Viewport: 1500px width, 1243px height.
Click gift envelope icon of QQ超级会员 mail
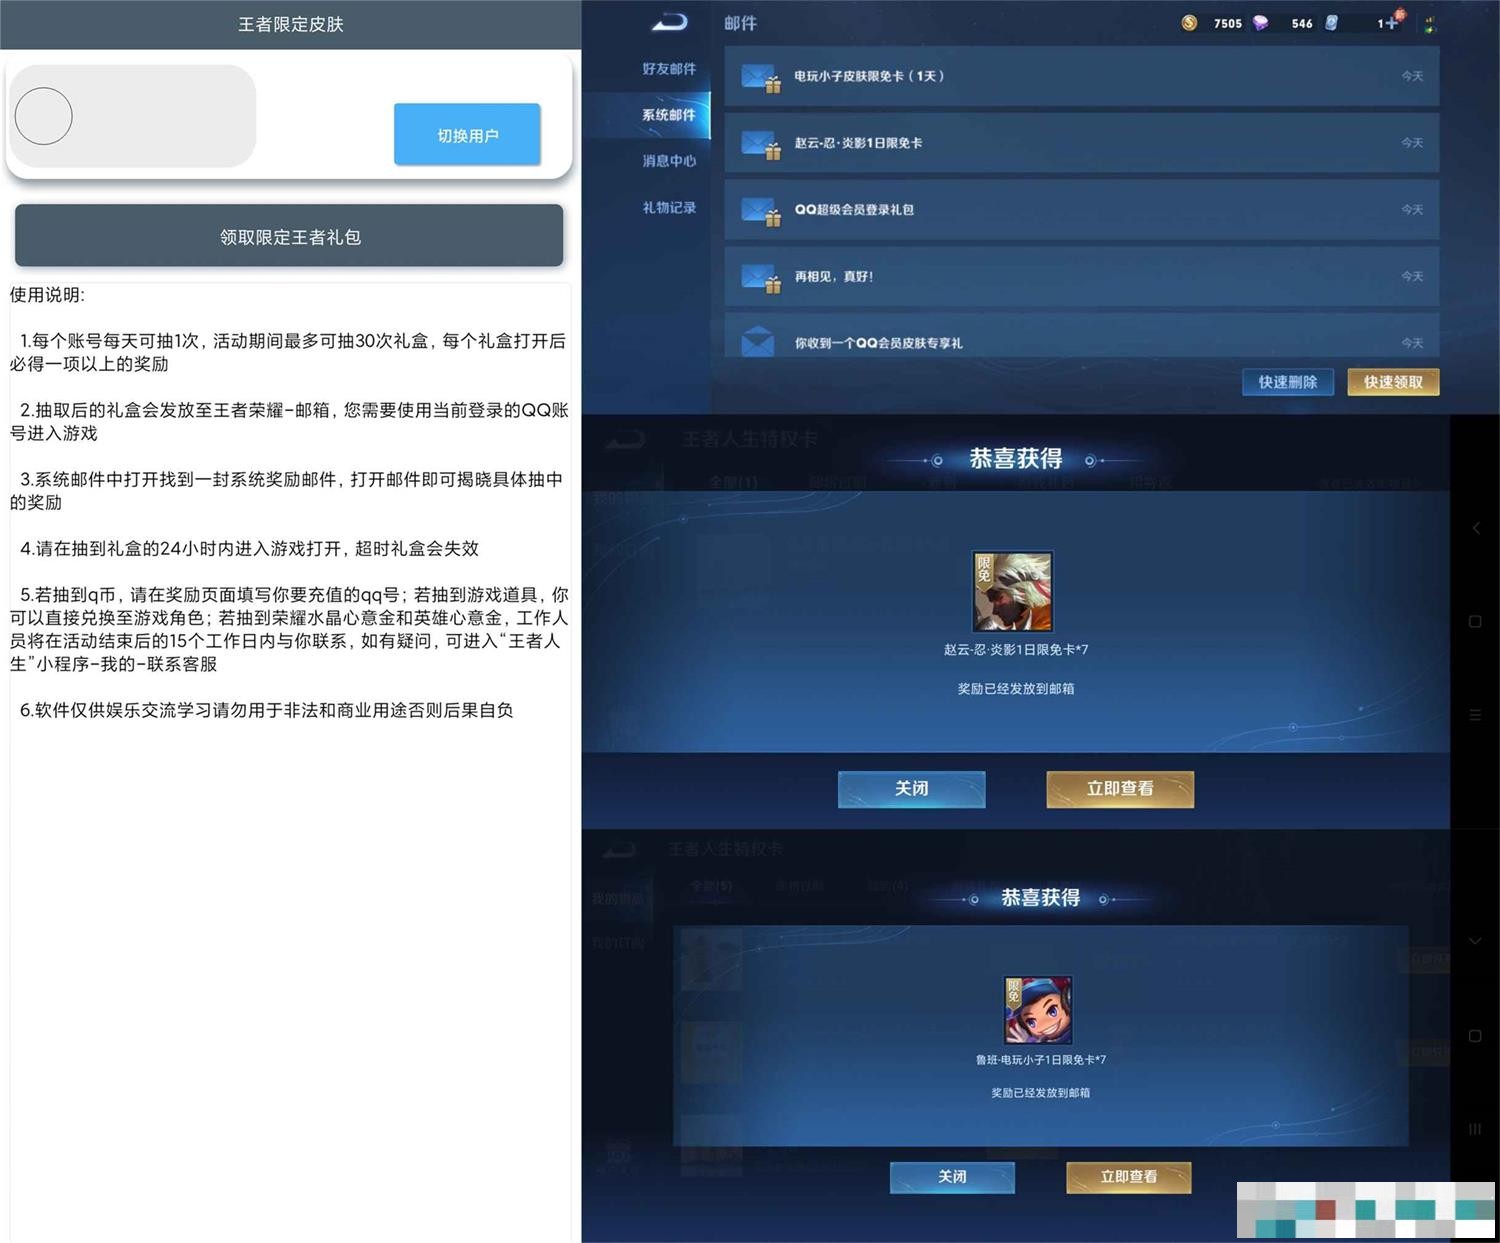point(760,211)
